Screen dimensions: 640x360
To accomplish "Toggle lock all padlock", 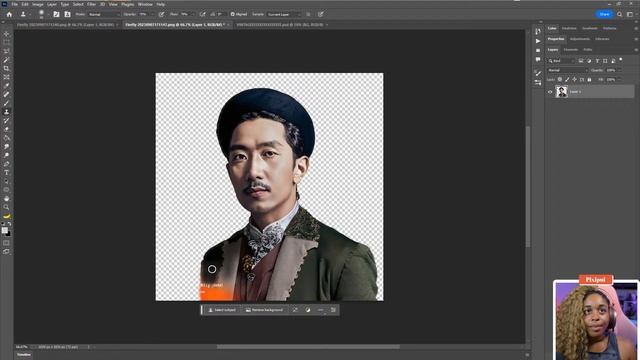I will [589, 80].
